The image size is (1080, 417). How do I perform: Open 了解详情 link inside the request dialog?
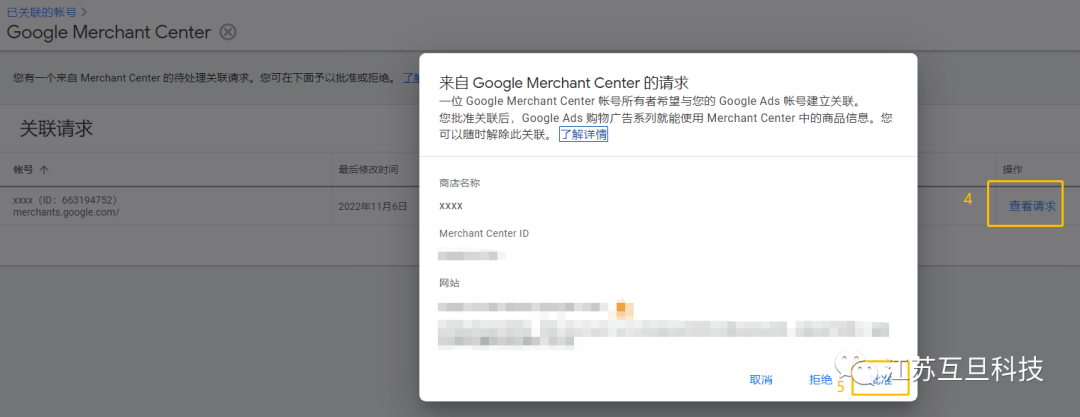coord(583,134)
